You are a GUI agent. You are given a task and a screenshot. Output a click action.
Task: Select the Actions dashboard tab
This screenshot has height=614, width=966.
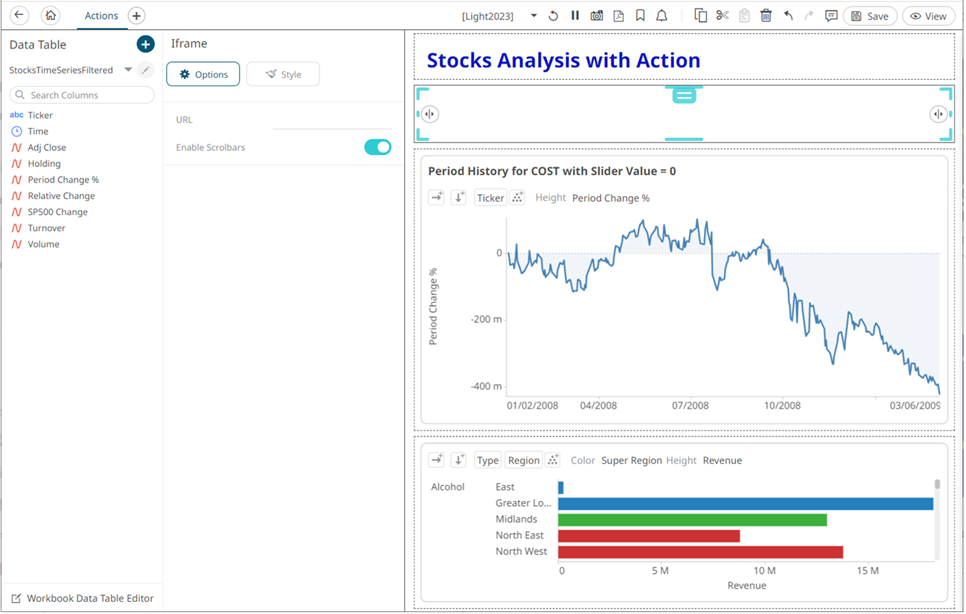101,16
